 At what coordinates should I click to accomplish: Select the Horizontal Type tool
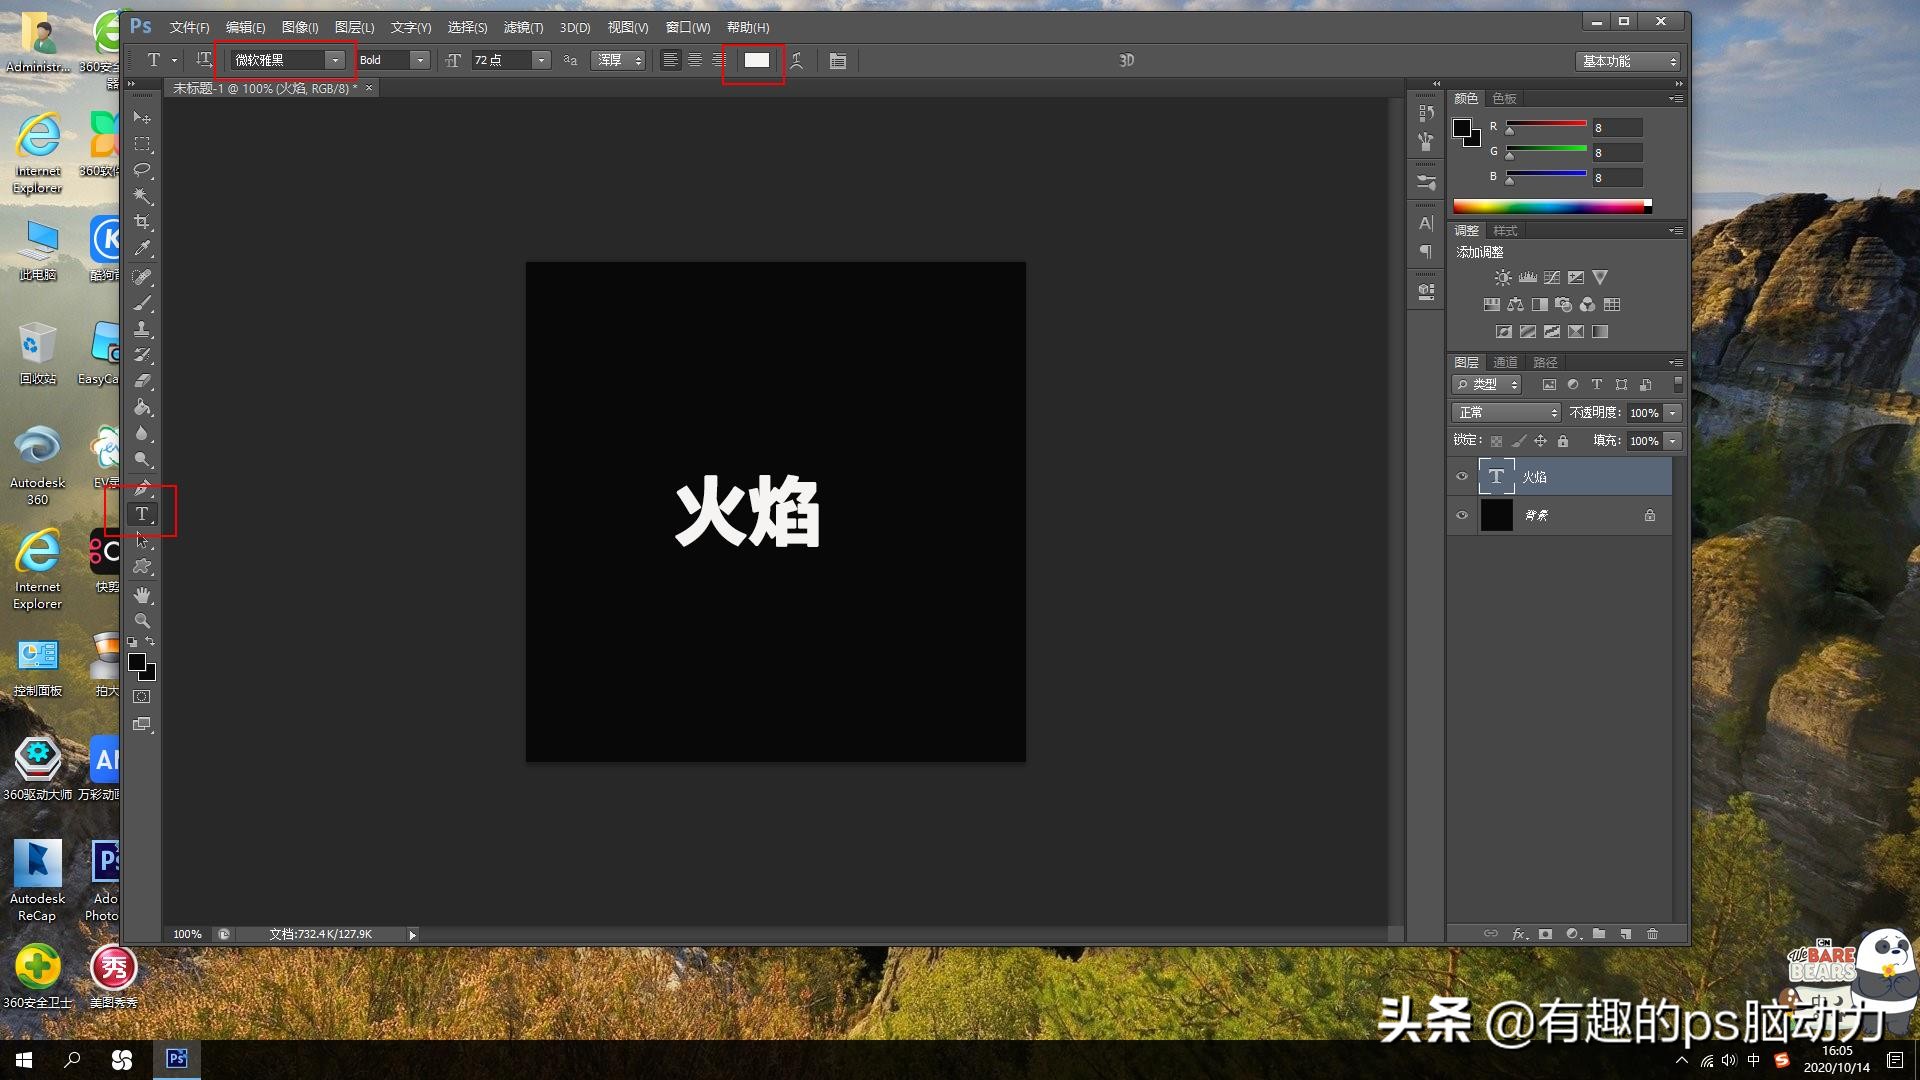pyautogui.click(x=142, y=514)
